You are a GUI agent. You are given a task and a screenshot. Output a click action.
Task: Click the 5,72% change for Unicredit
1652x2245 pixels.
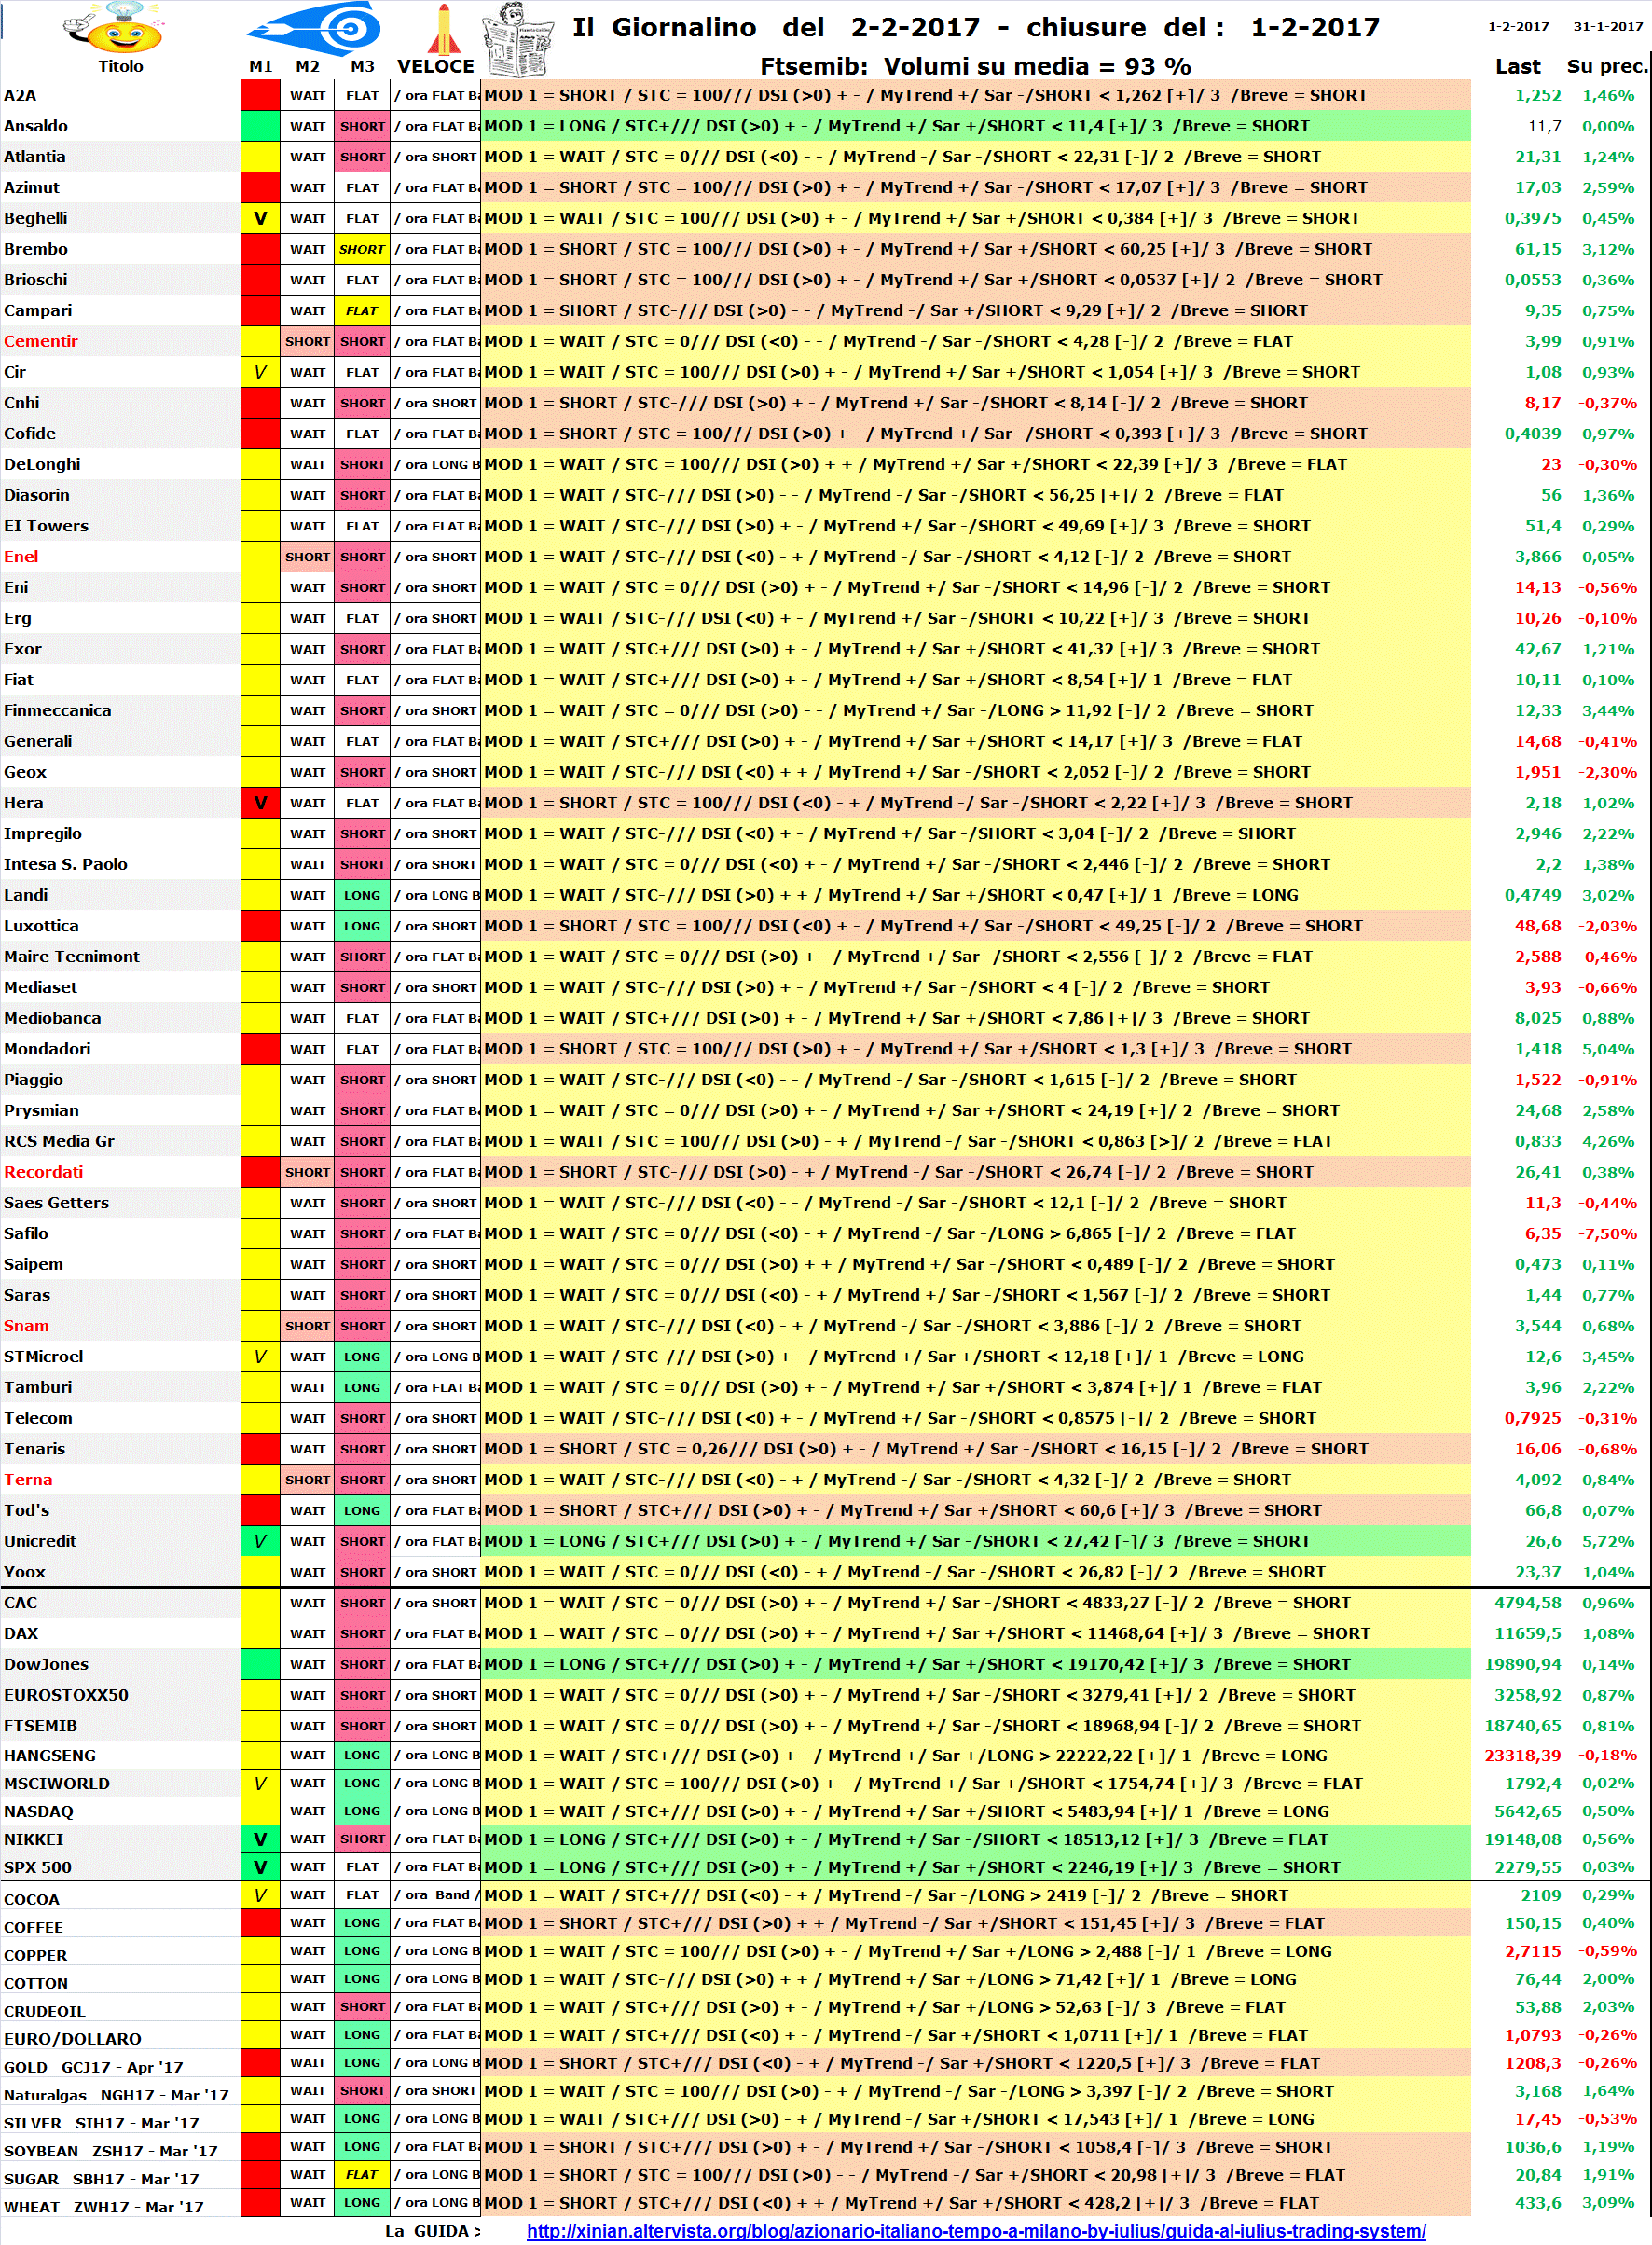[1608, 1541]
